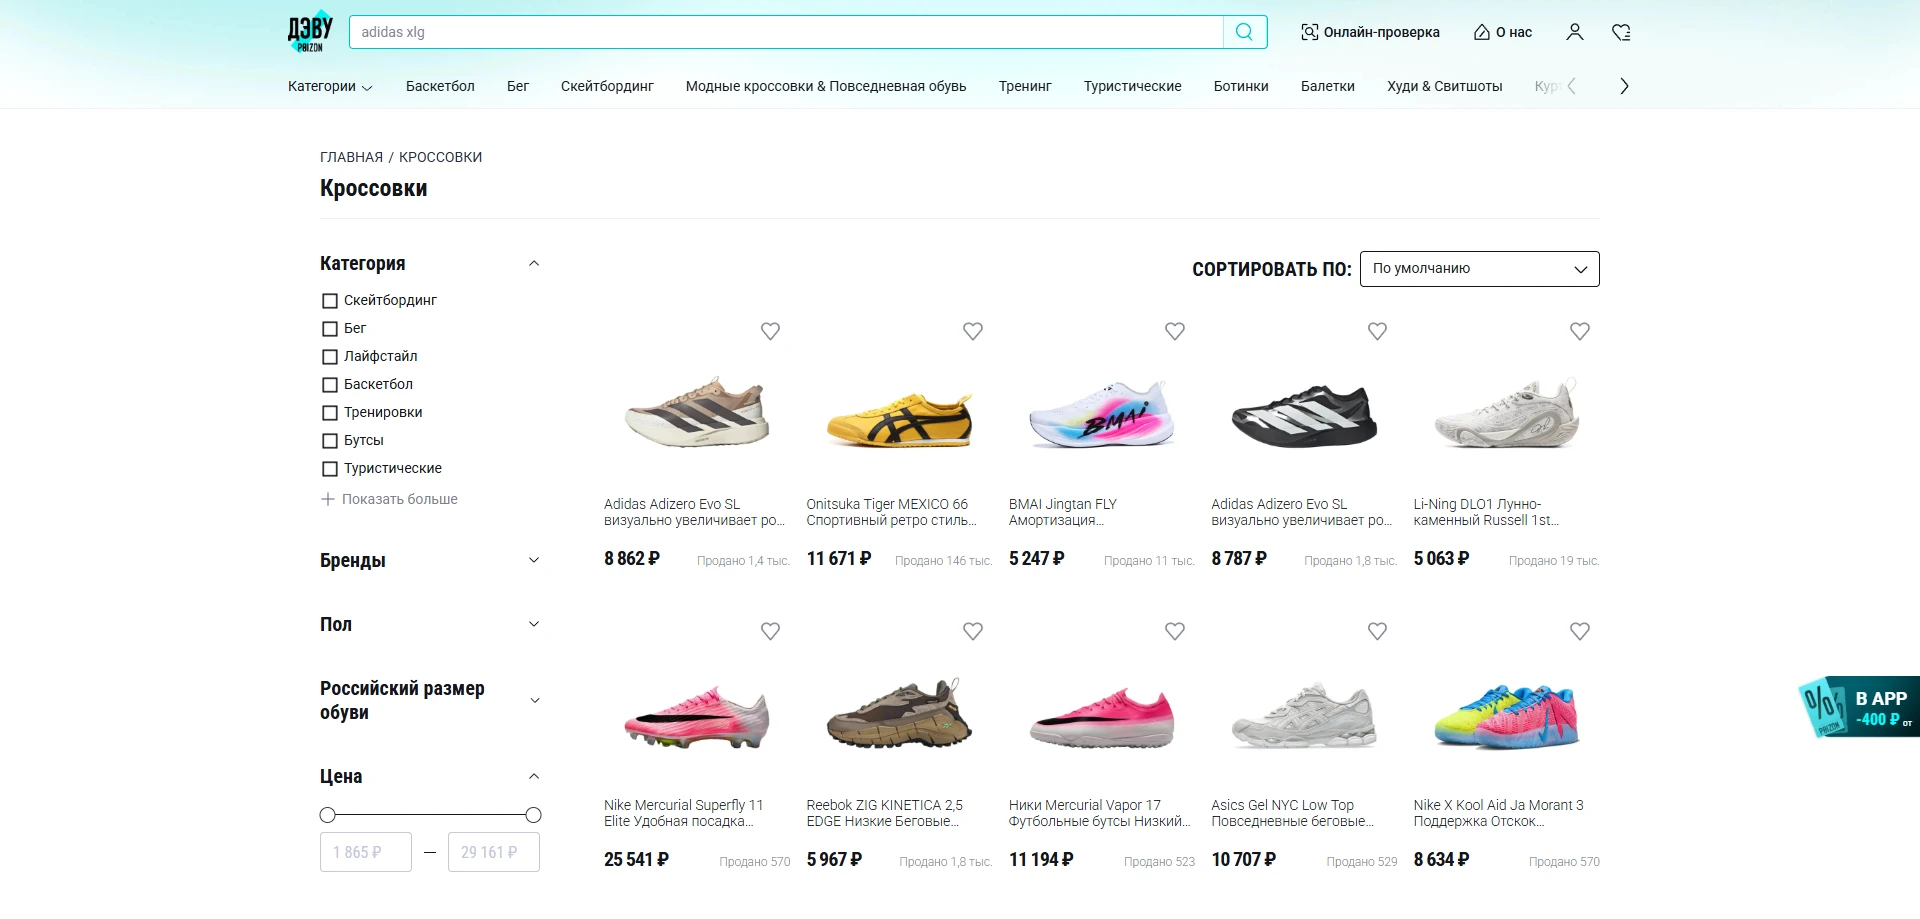Open the favorites heart icon in header
Image resolution: width=1920 pixels, height=919 pixels.
click(1622, 32)
